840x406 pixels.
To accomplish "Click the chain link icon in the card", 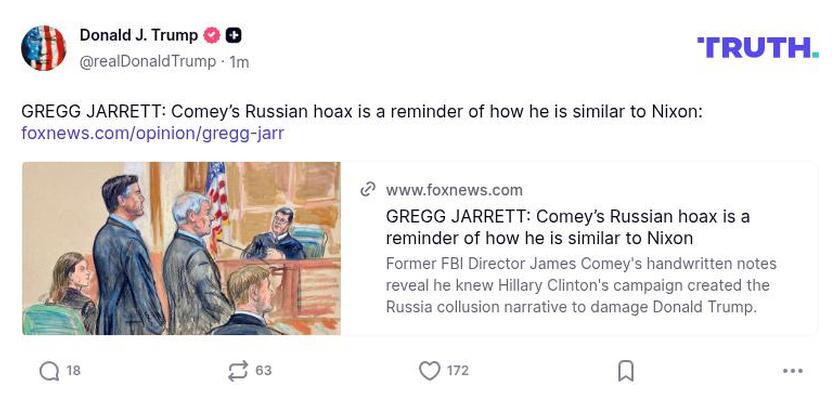I will click(x=368, y=190).
